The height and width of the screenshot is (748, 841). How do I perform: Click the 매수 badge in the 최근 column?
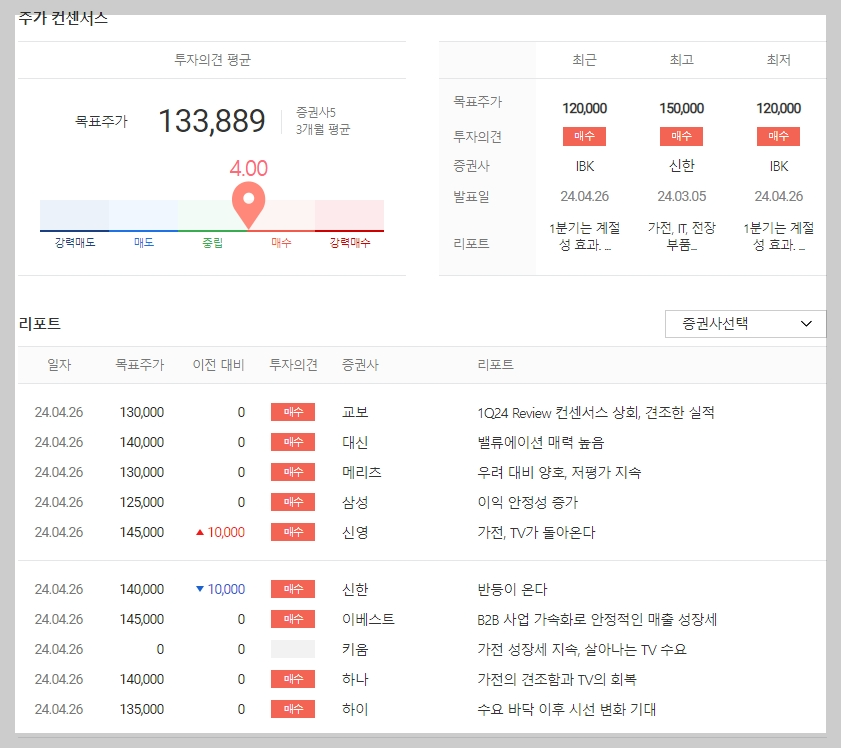point(585,136)
